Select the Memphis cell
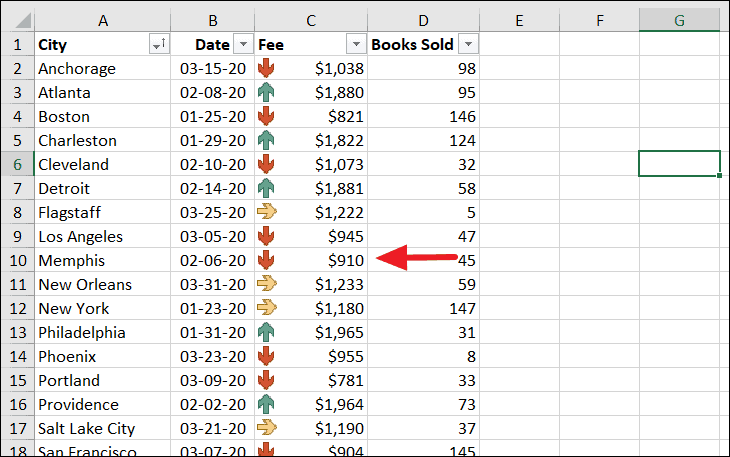The image size is (730, 457). [x=102, y=261]
